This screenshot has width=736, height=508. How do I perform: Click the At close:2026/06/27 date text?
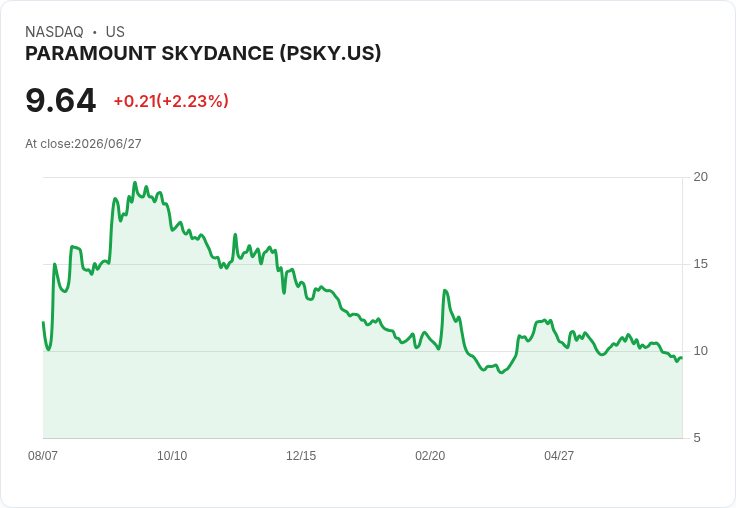(x=83, y=144)
